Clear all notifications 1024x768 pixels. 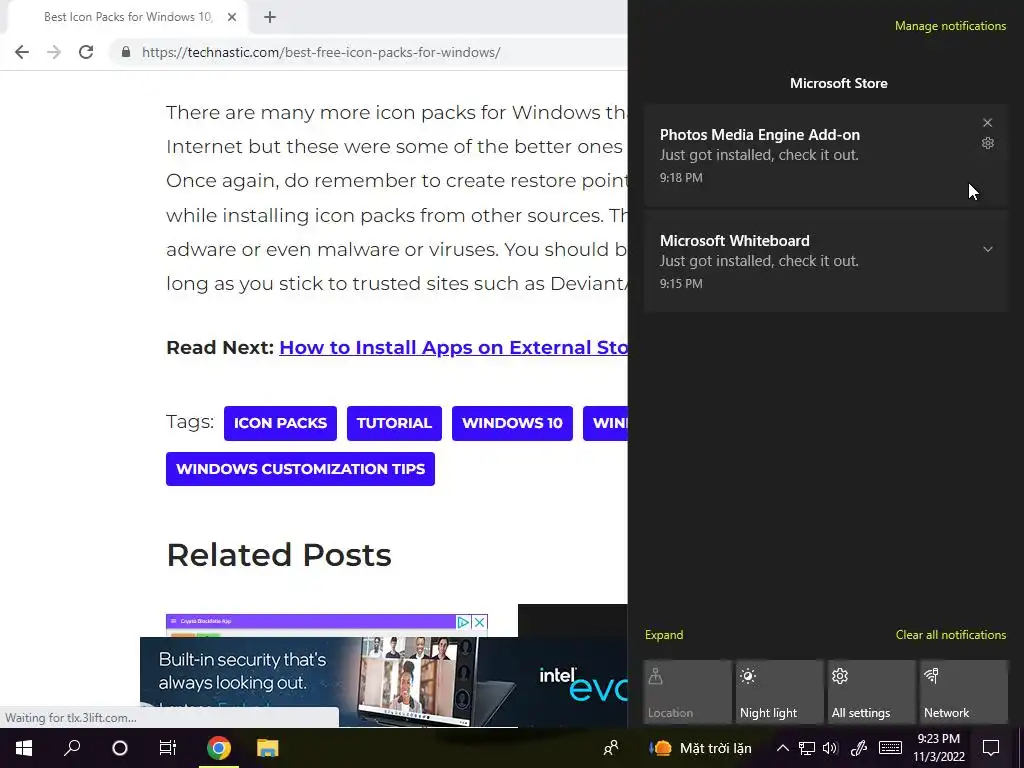951,635
